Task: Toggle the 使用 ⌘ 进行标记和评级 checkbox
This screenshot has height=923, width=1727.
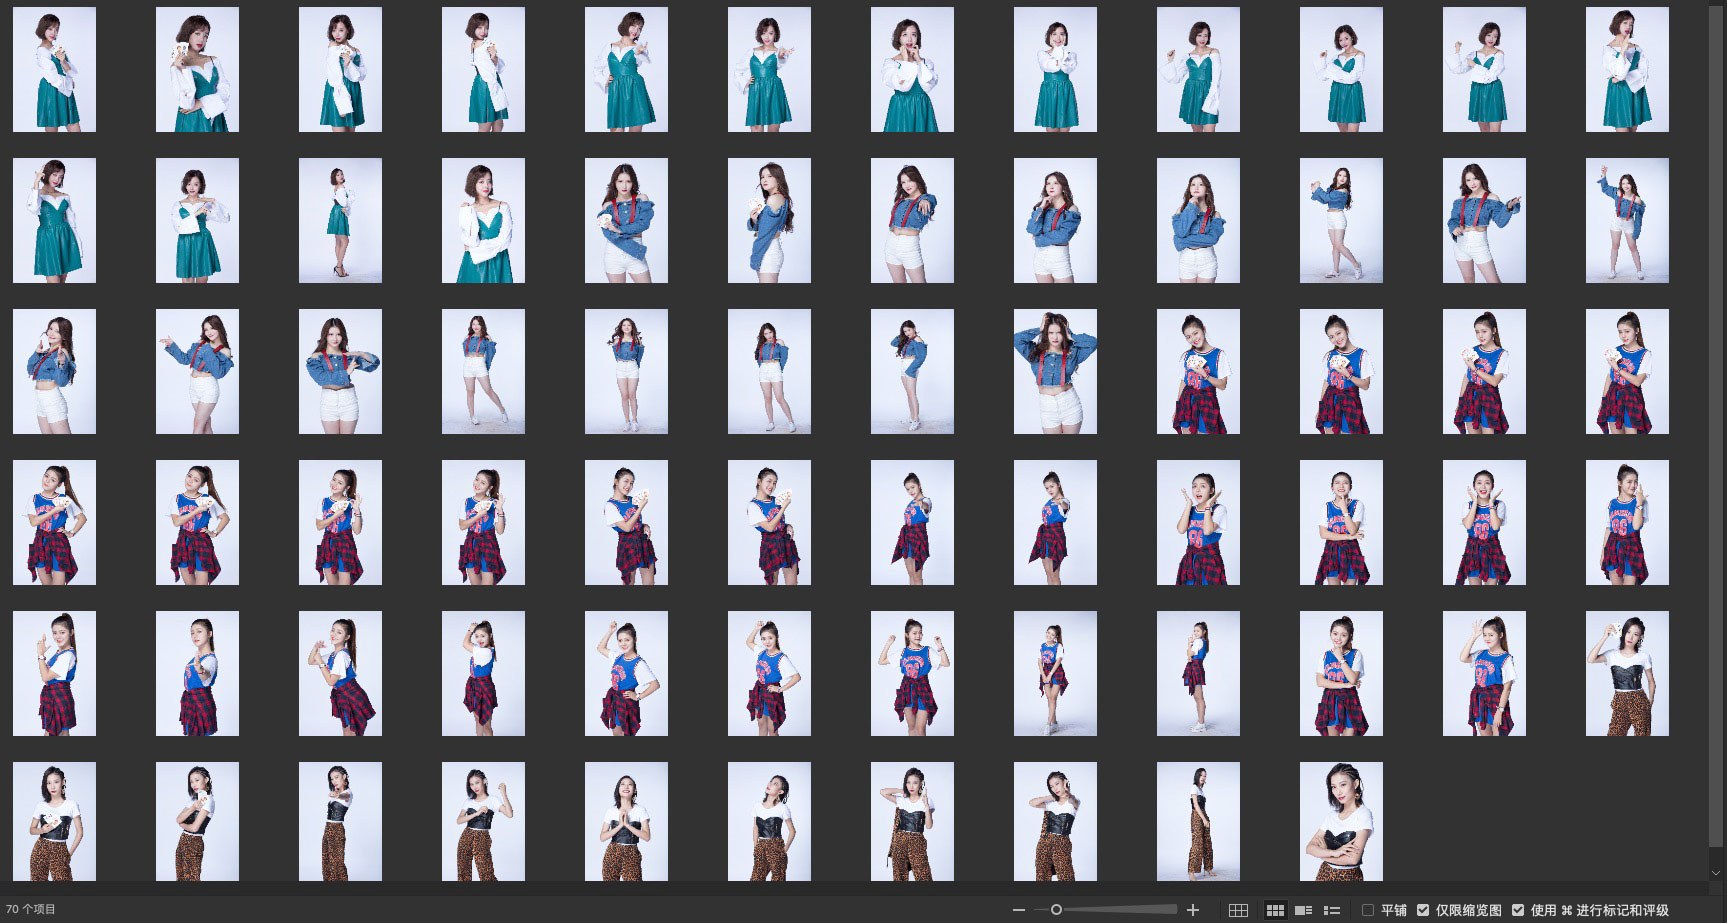Action: pos(1518,910)
